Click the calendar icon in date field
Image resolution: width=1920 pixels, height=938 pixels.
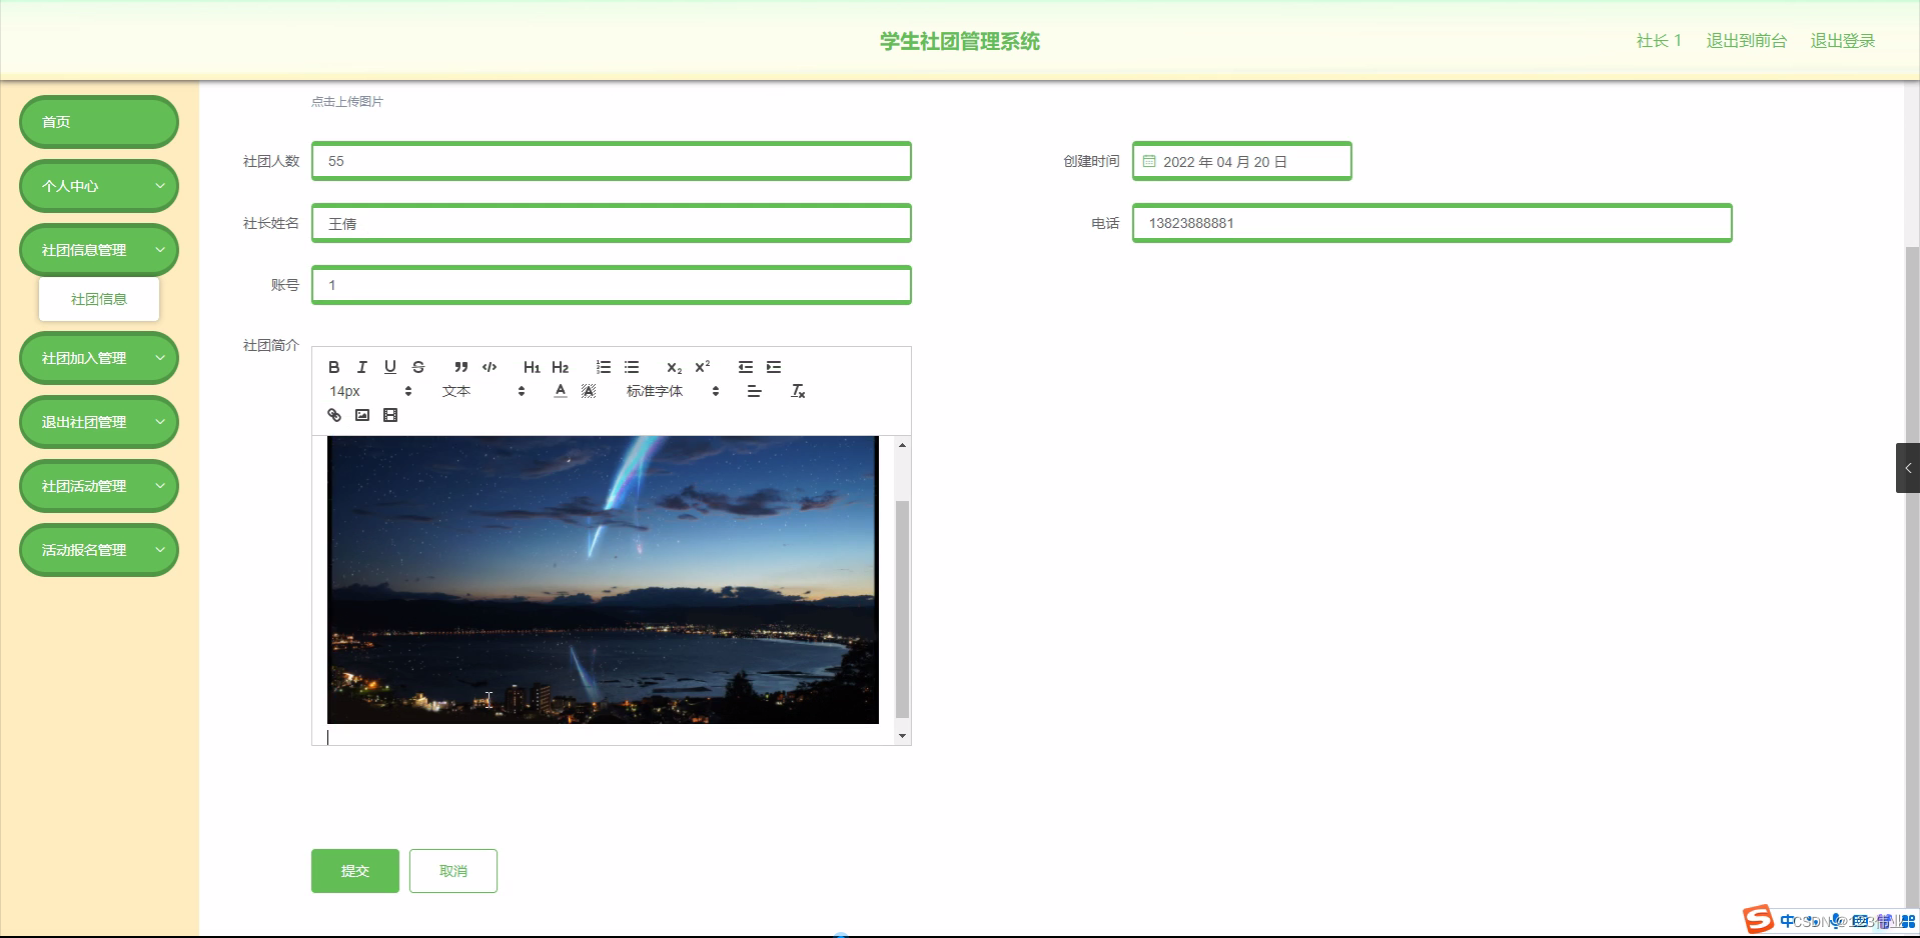point(1149,161)
